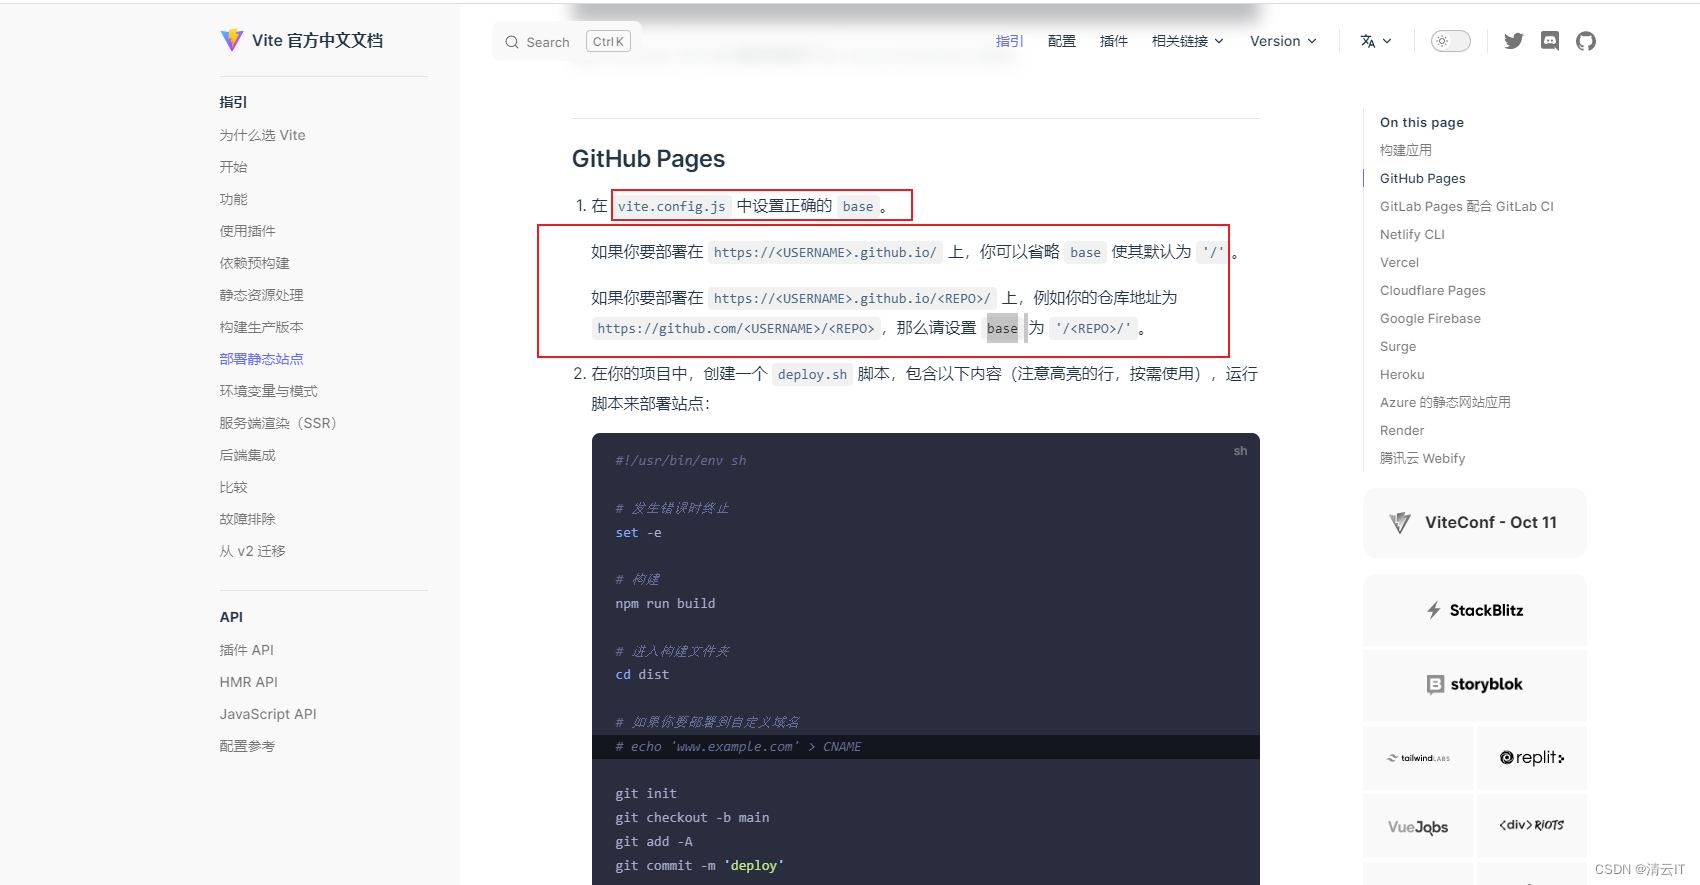The height and width of the screenshot is (885, 1700).
Task: Click the 'git init' code line
Action: coord(646,793)
